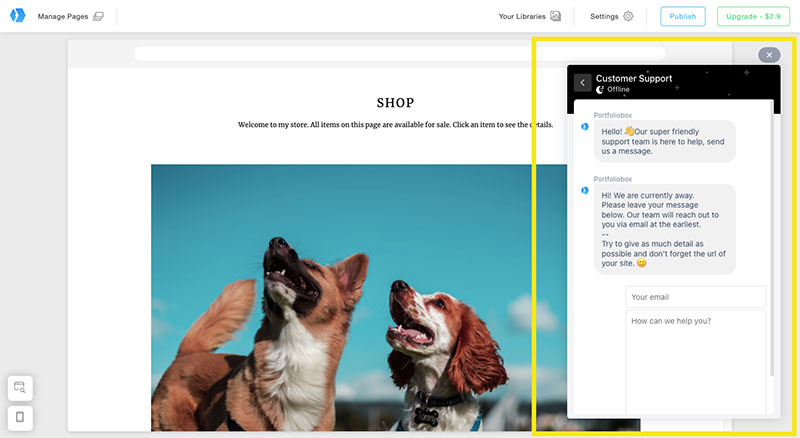Click the chat panel scrollbar
Viewport: 800px width, 438px height.
pyautogui.click(x=772, y=240)
